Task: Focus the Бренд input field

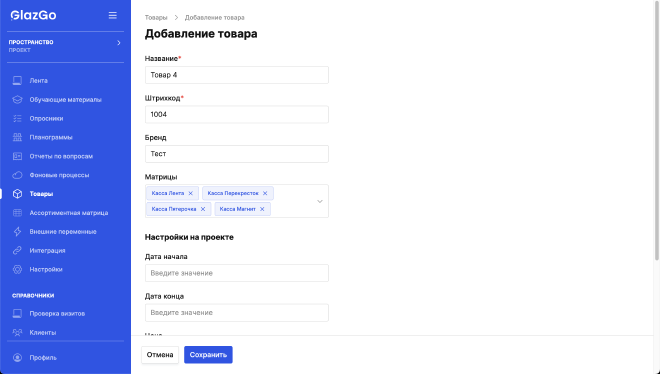Action: 237,154
